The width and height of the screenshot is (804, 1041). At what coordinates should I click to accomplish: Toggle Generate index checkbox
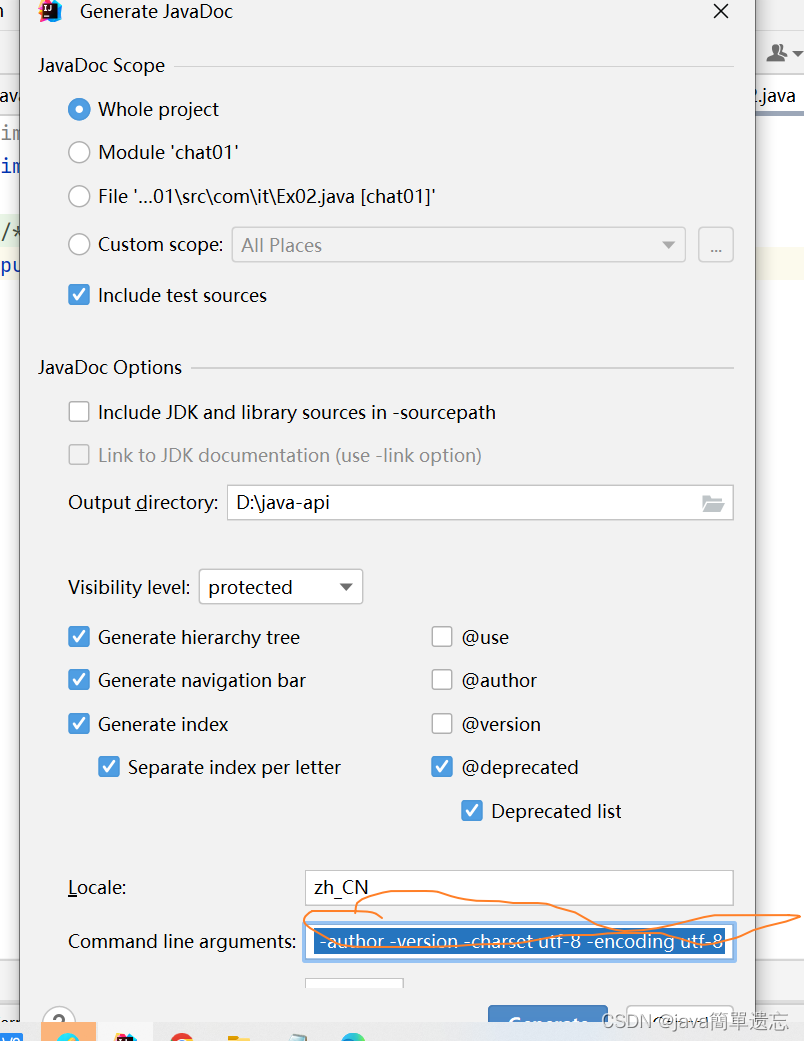point(79,724)
